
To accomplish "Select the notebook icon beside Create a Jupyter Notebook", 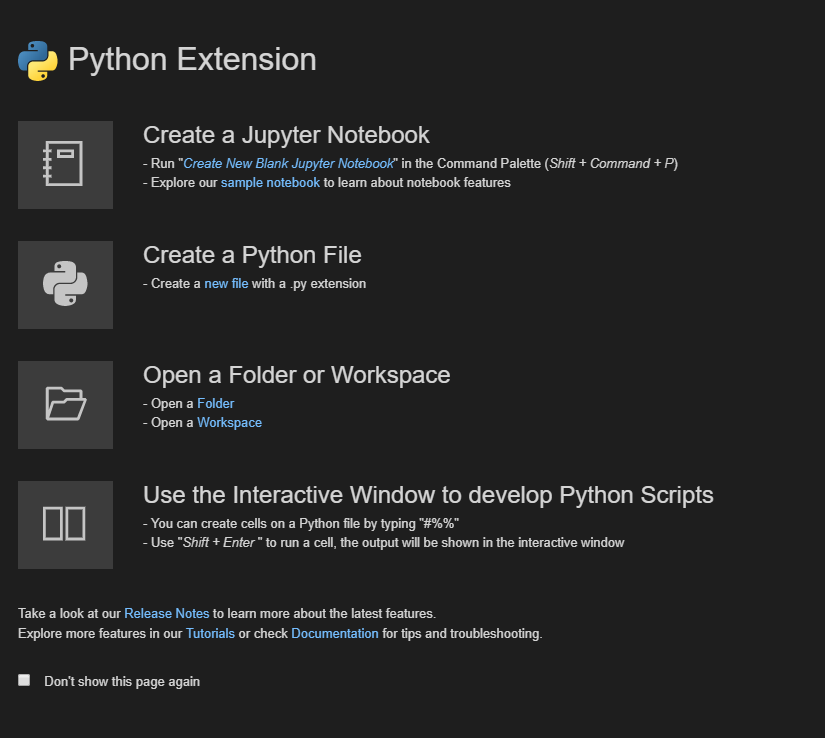I will (65, 164).
